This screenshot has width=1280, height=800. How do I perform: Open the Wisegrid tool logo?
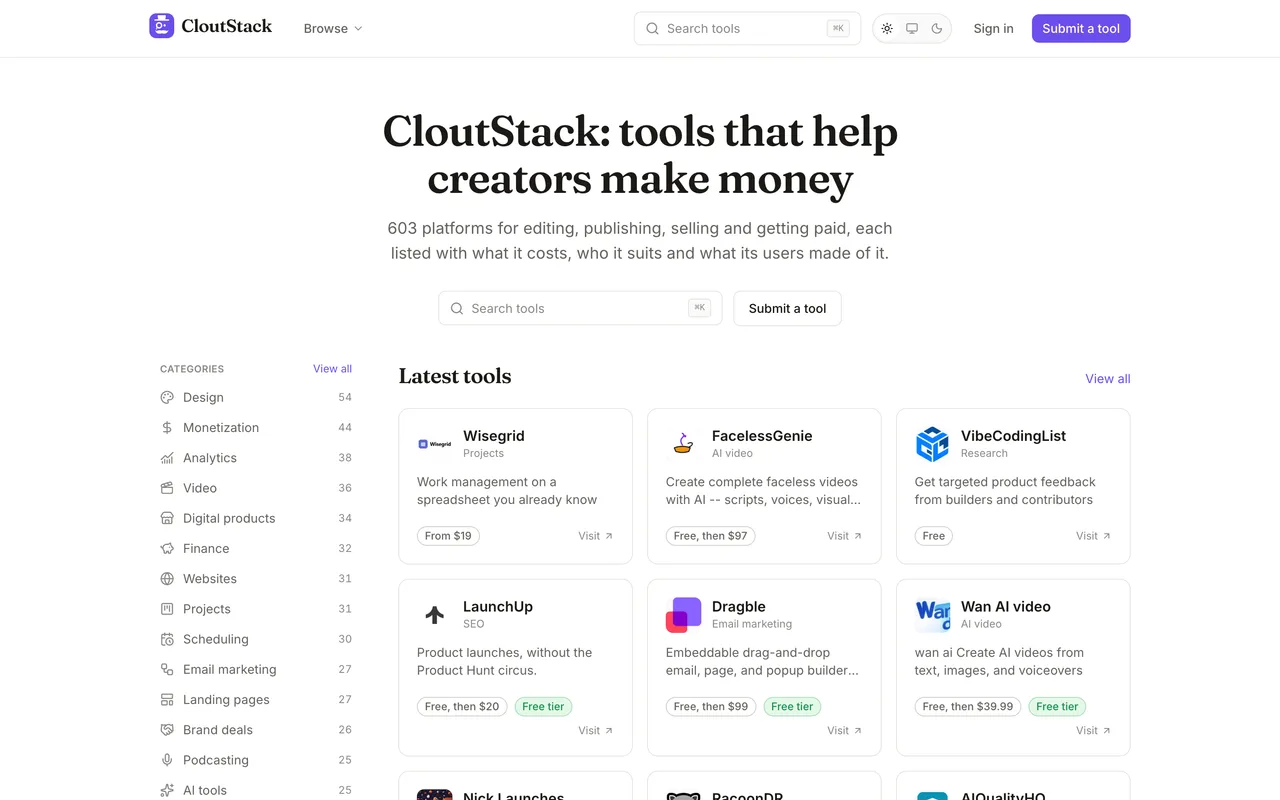point(434,444)
